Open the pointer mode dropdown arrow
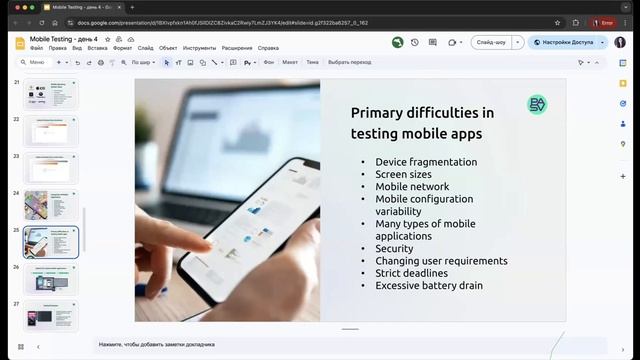The width and height of the screenshot is (640, 360). point(588,62)
